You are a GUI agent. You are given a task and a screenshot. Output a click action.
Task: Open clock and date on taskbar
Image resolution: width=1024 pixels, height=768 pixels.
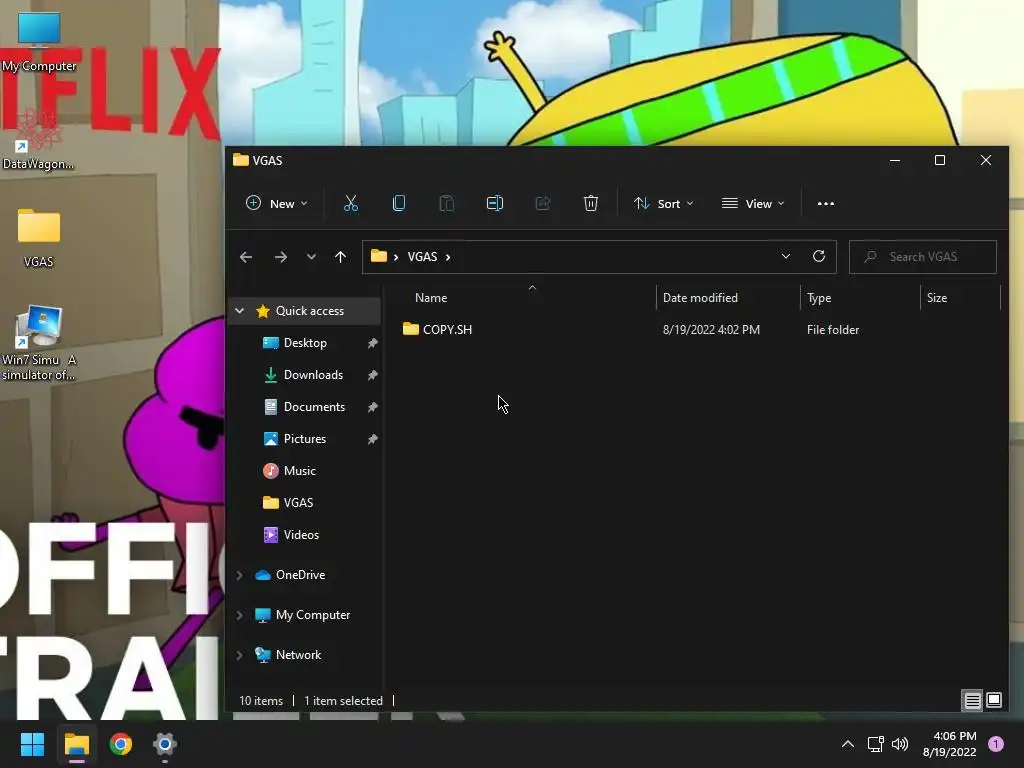[x=950, y=744]
